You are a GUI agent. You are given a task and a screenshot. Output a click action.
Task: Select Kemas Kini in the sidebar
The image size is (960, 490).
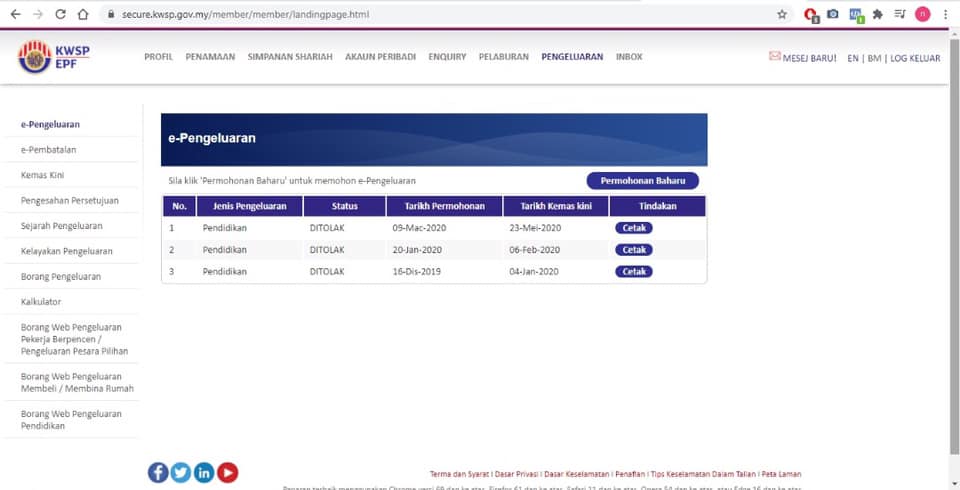tap(42, 175)
